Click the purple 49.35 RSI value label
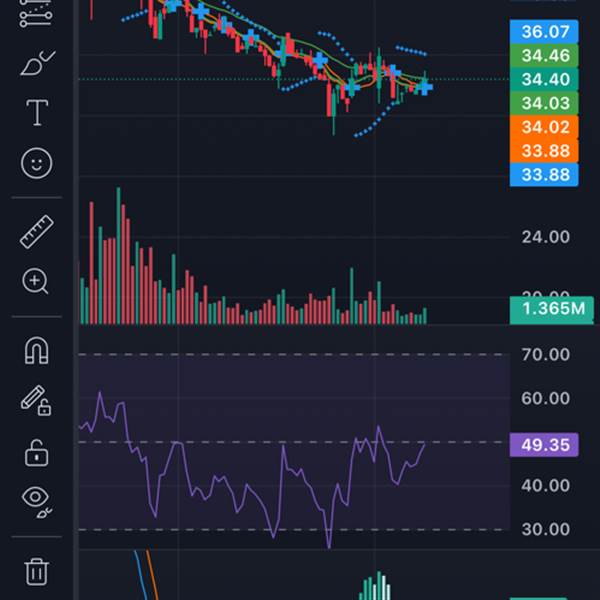This screenshot has width=600, height=600. 544,445
